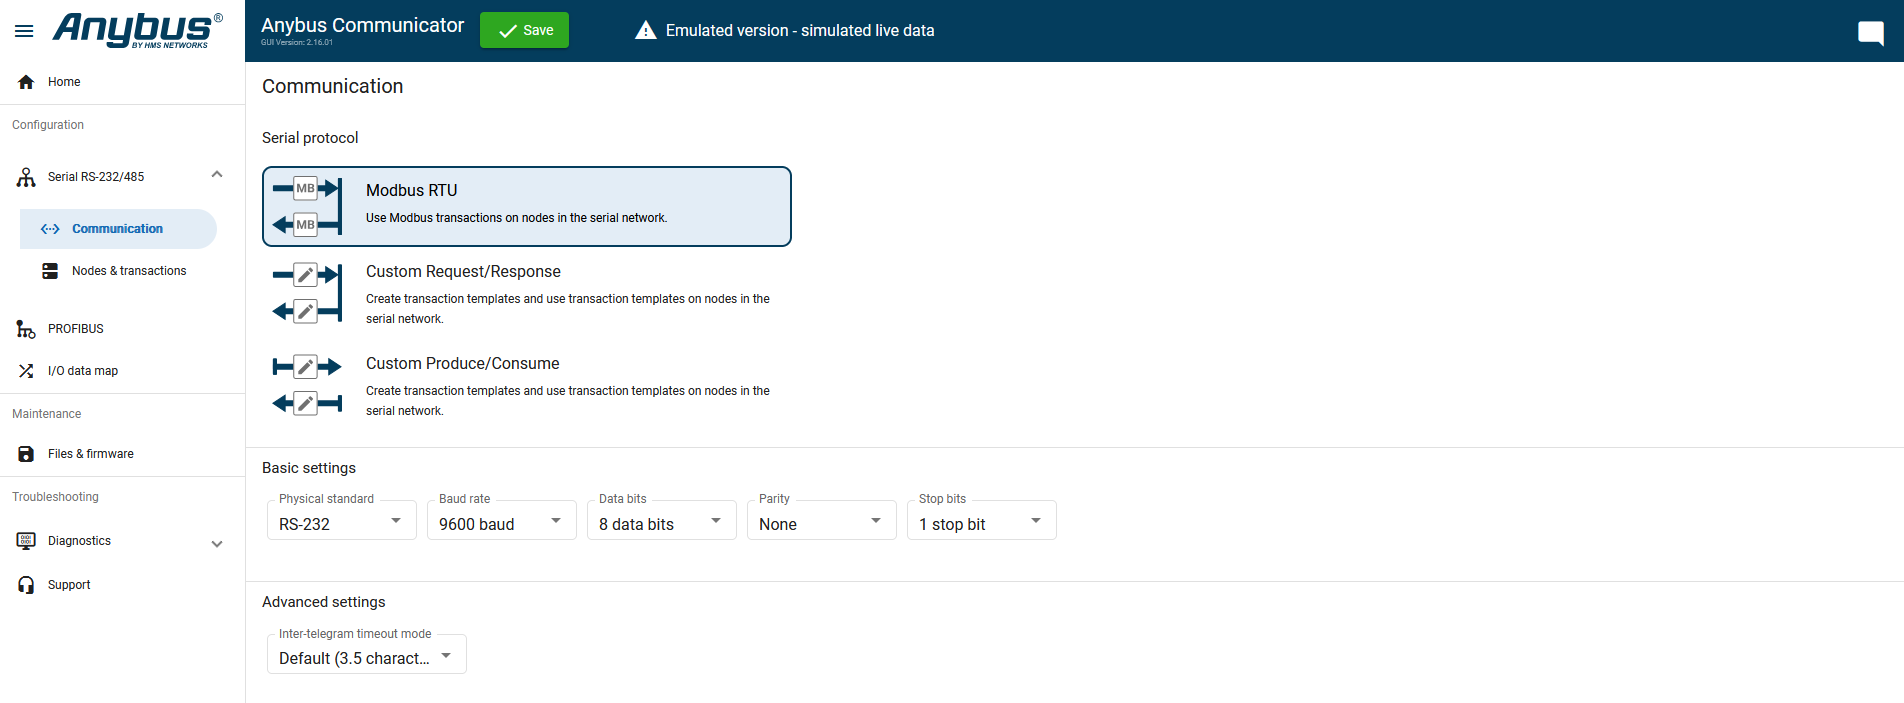Viewport: 1904px width, 703px height.
Task: Select the Custom Request/Response protocol option
Action: click(526, 293)
